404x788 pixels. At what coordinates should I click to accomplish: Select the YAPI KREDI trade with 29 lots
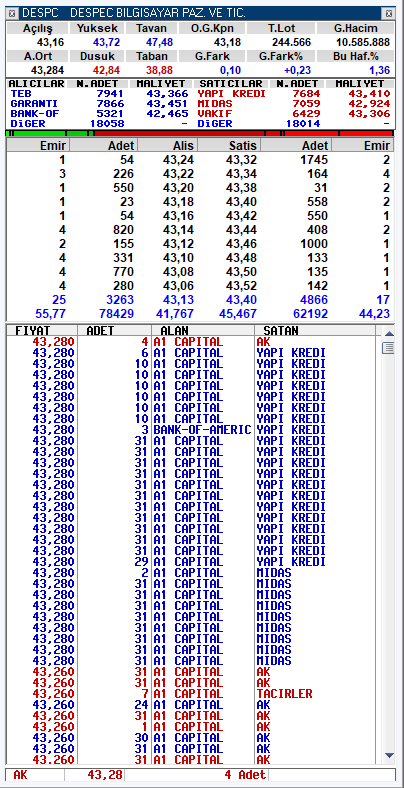191,562
